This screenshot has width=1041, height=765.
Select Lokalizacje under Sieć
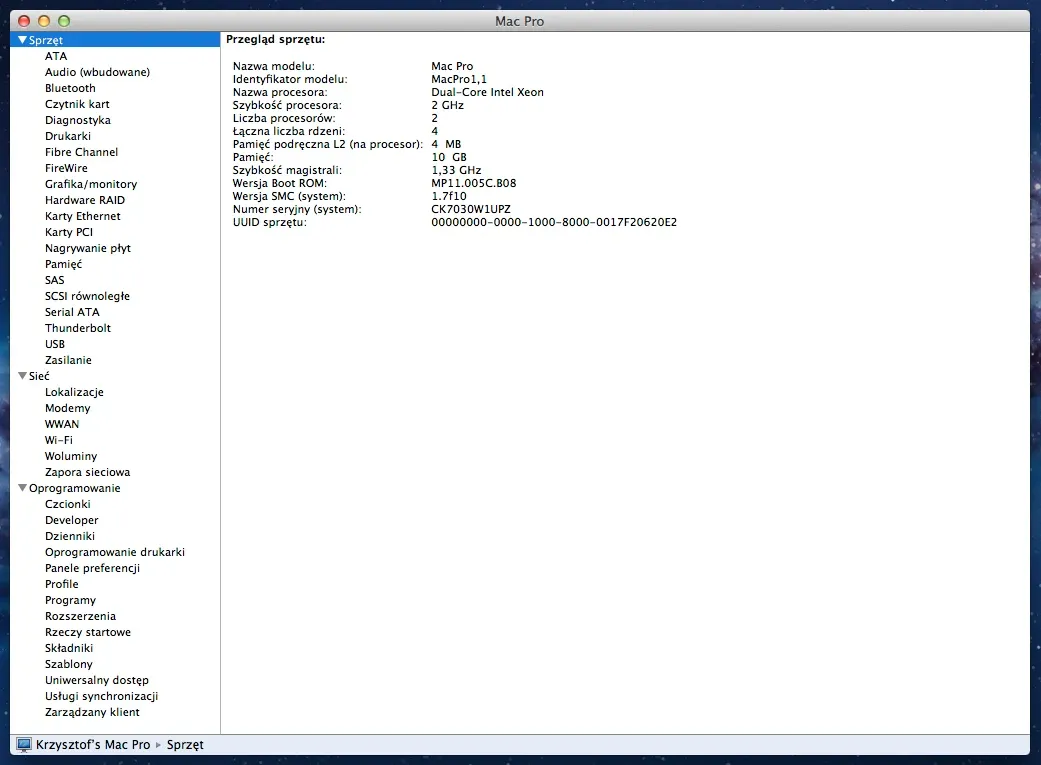pyautogui.click(x=74, y=392)
